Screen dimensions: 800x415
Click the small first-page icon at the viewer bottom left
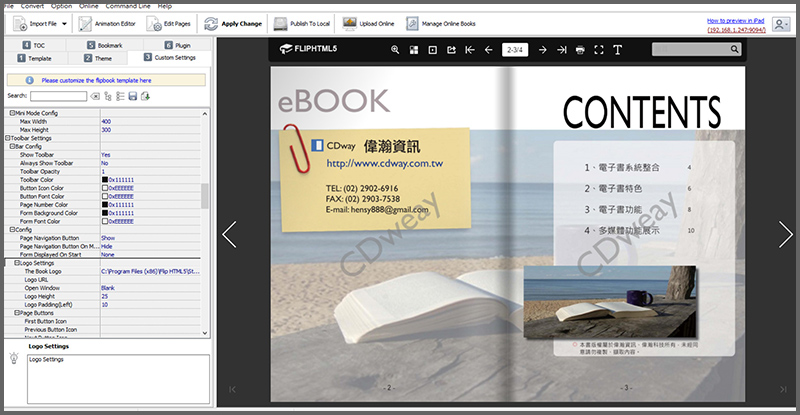click(x=232, y=389)
